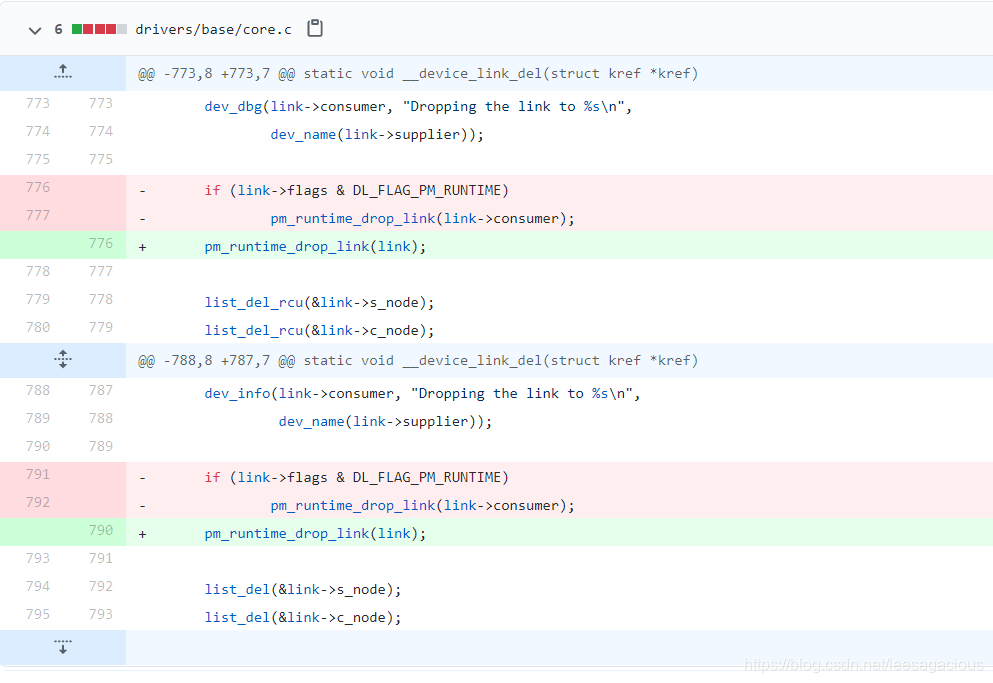Click old line number 773
The image size is (993, 683).
pyautogui.click(x=38, y=103)
